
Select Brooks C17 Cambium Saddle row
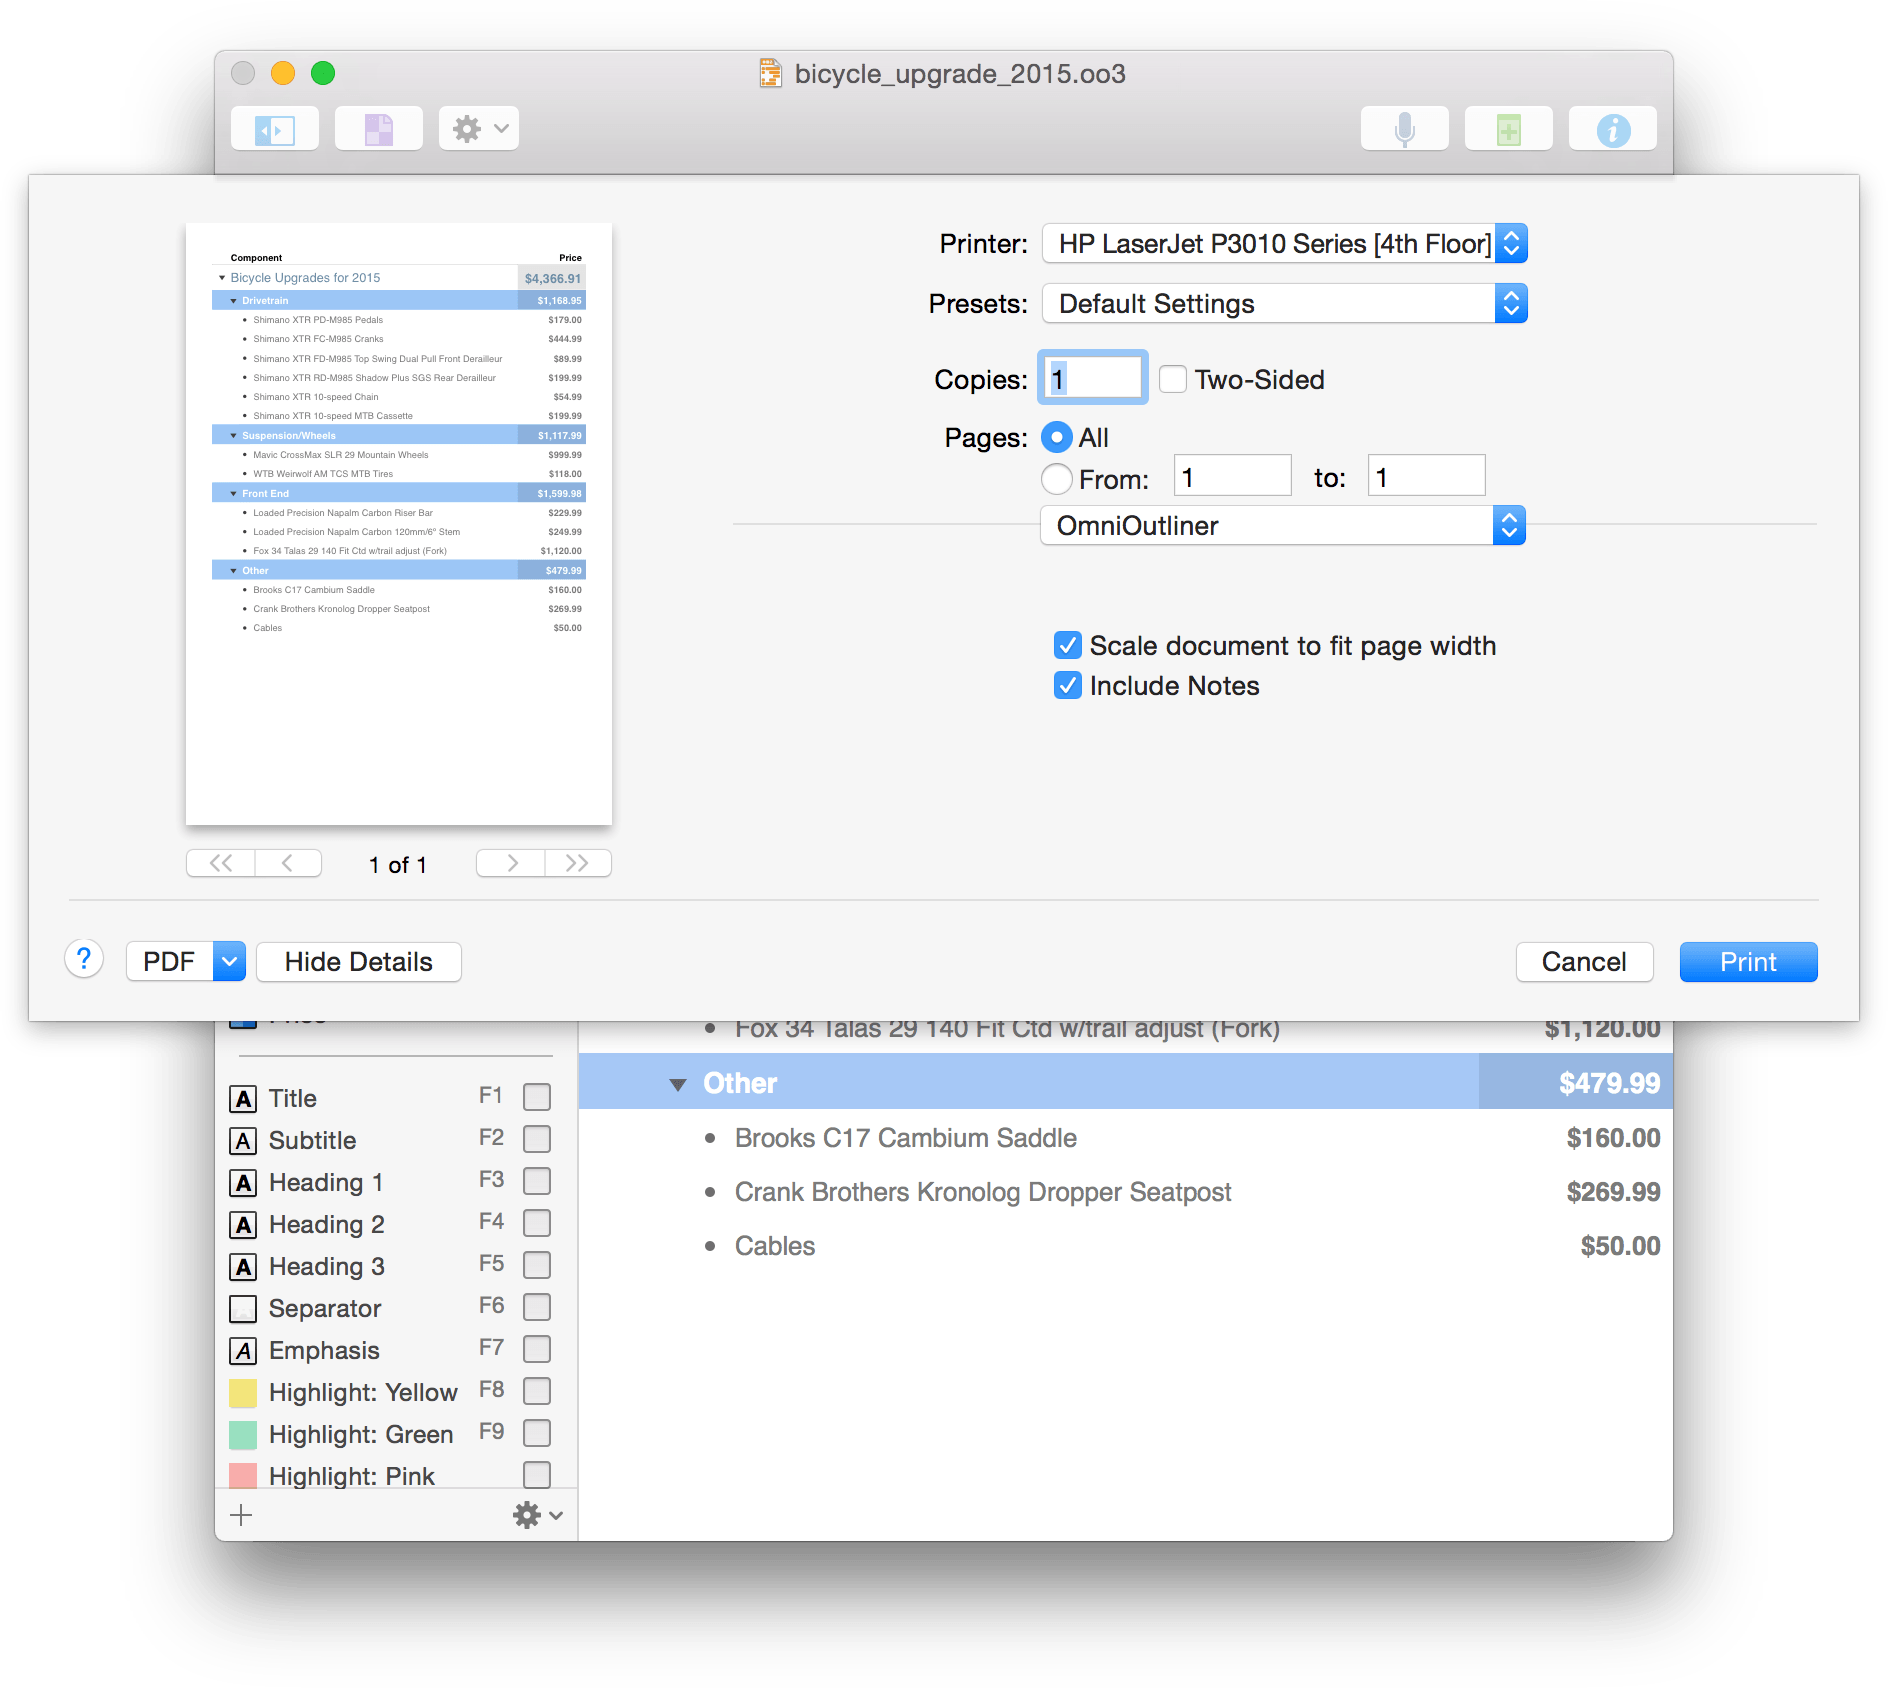coord(1125,1138)
